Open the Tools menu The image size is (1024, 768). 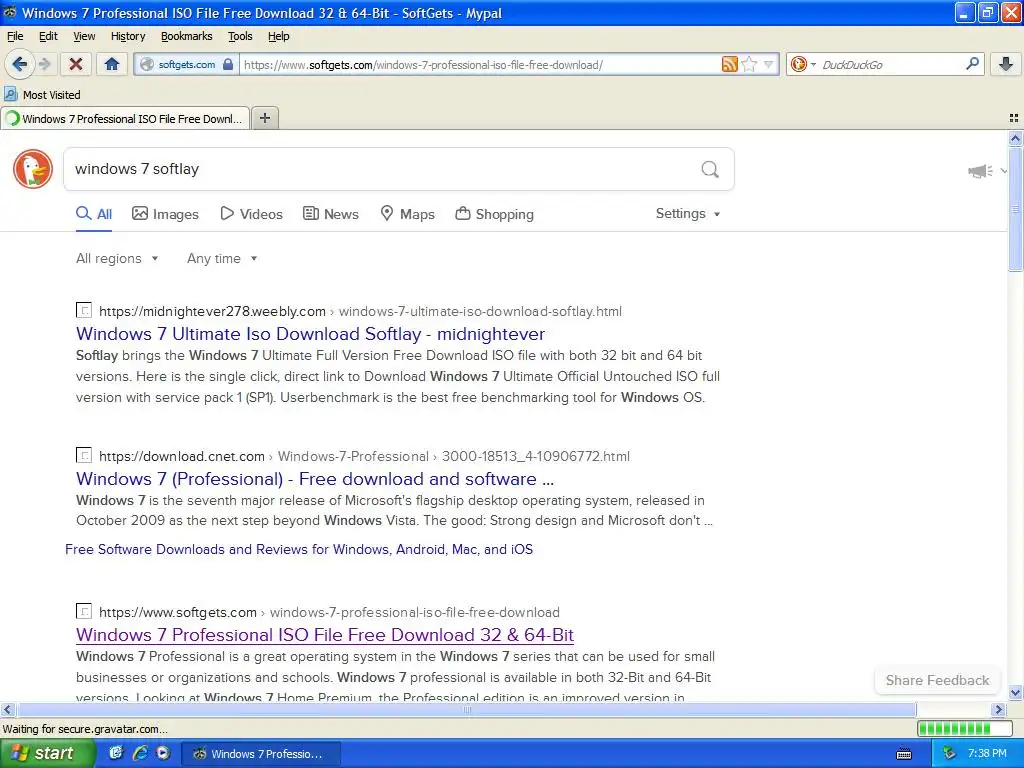240,36
